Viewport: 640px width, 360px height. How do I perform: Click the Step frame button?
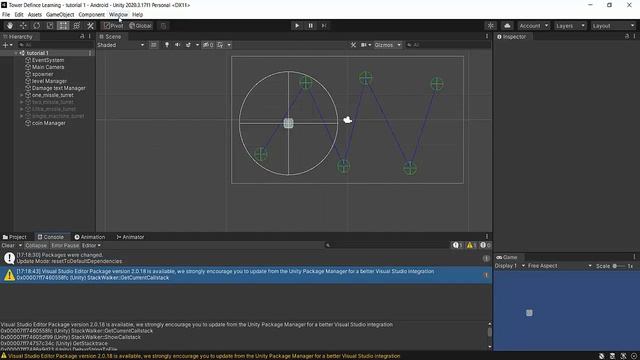coord(324,26)
